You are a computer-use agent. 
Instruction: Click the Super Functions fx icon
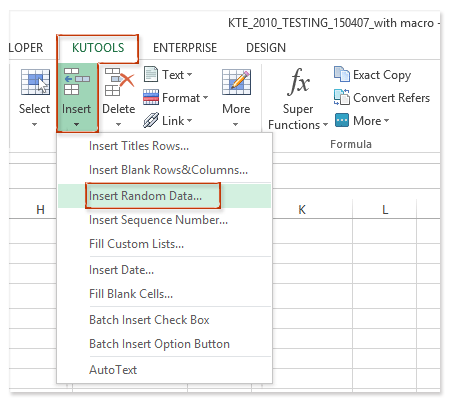click(x=298, y=82)
